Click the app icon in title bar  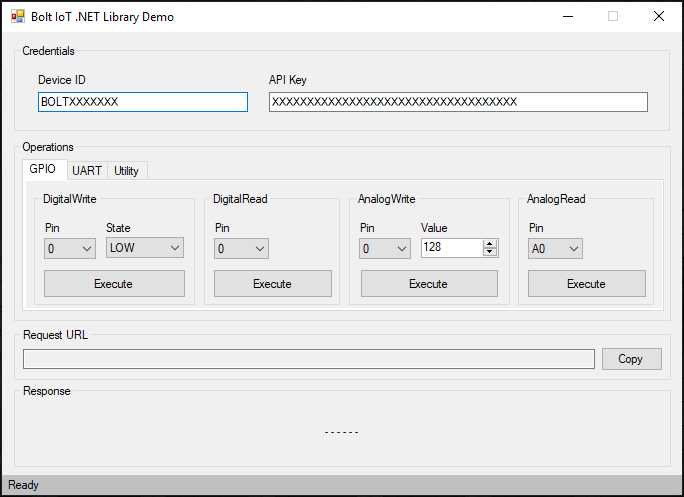point(18,17)
